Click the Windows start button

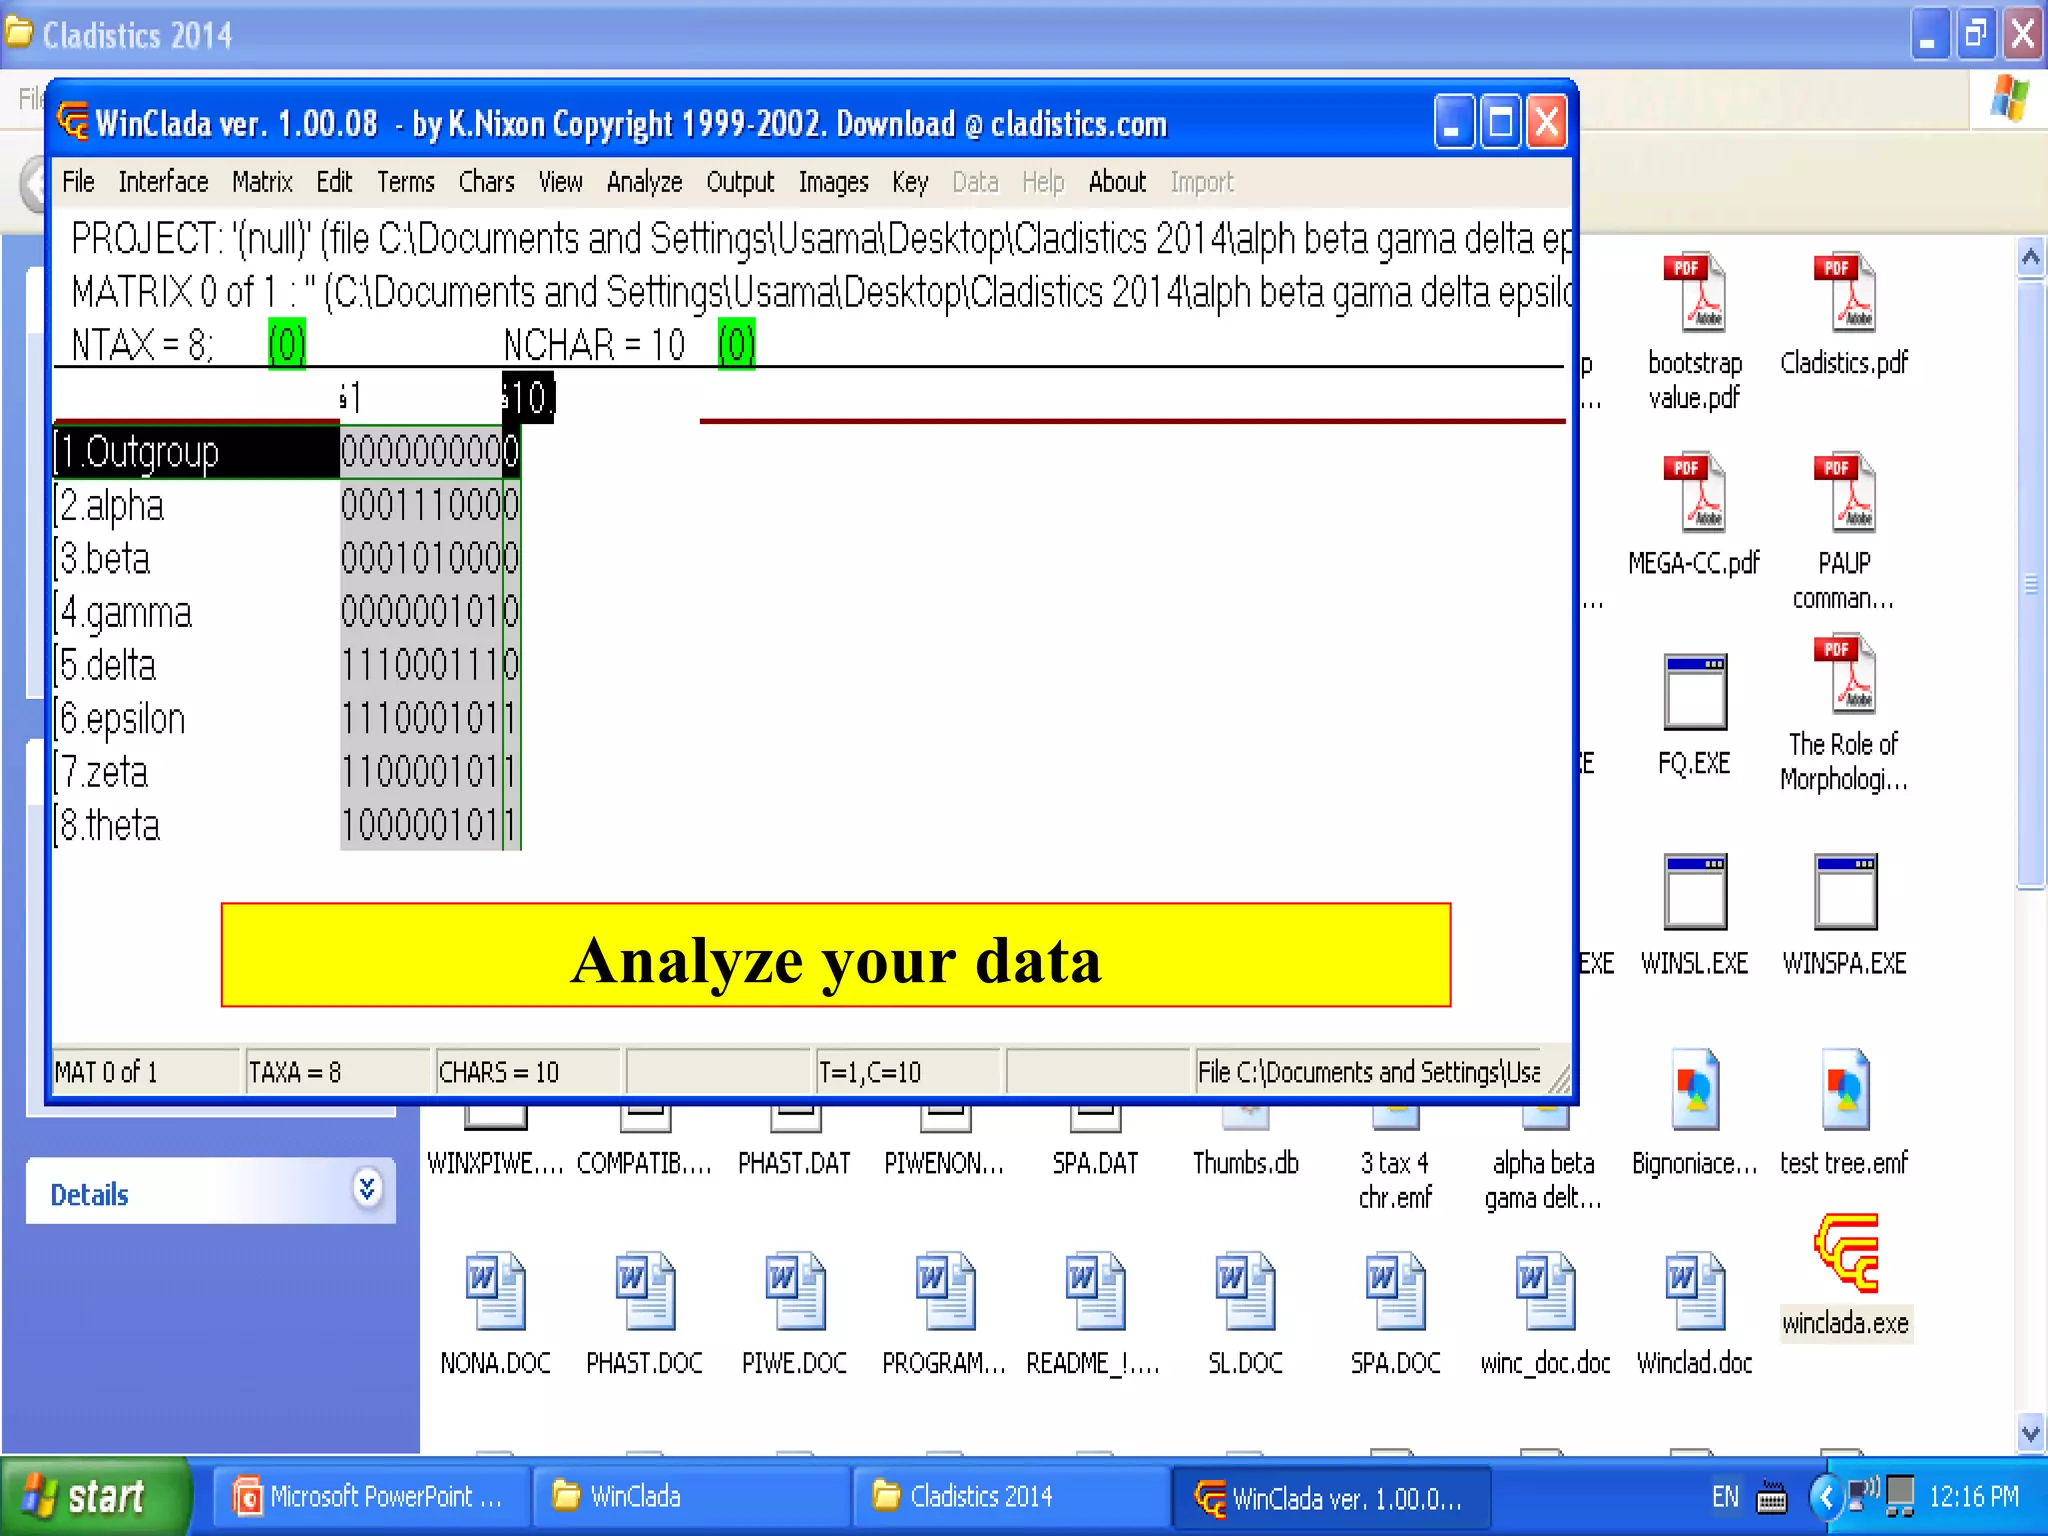tap(95, 1496)
